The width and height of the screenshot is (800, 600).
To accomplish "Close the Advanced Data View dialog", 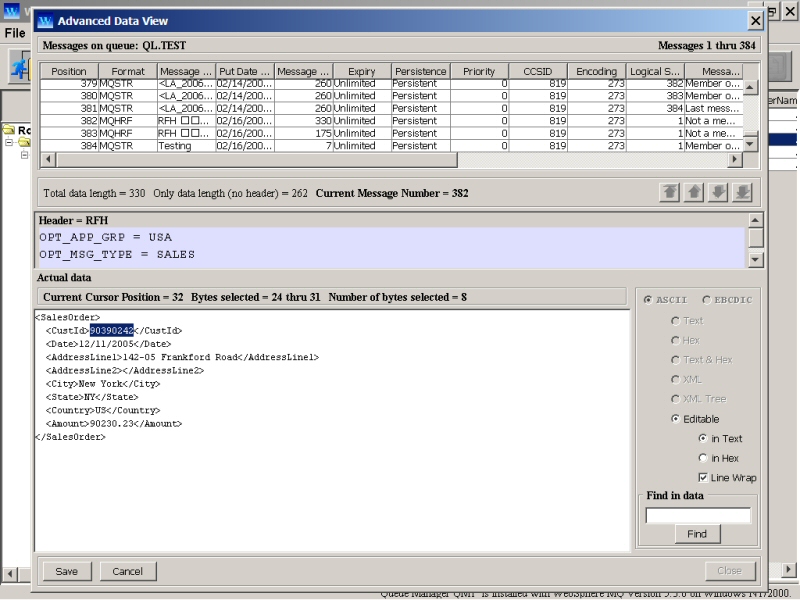I will click(x=756, y=21).
